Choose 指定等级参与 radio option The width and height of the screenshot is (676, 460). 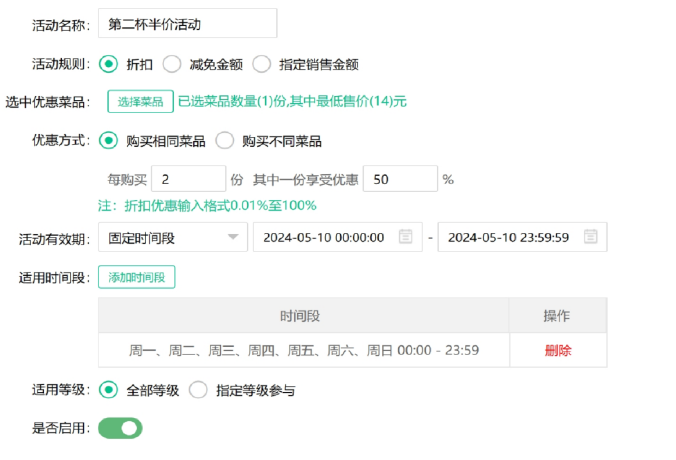(x=198, y=390)
